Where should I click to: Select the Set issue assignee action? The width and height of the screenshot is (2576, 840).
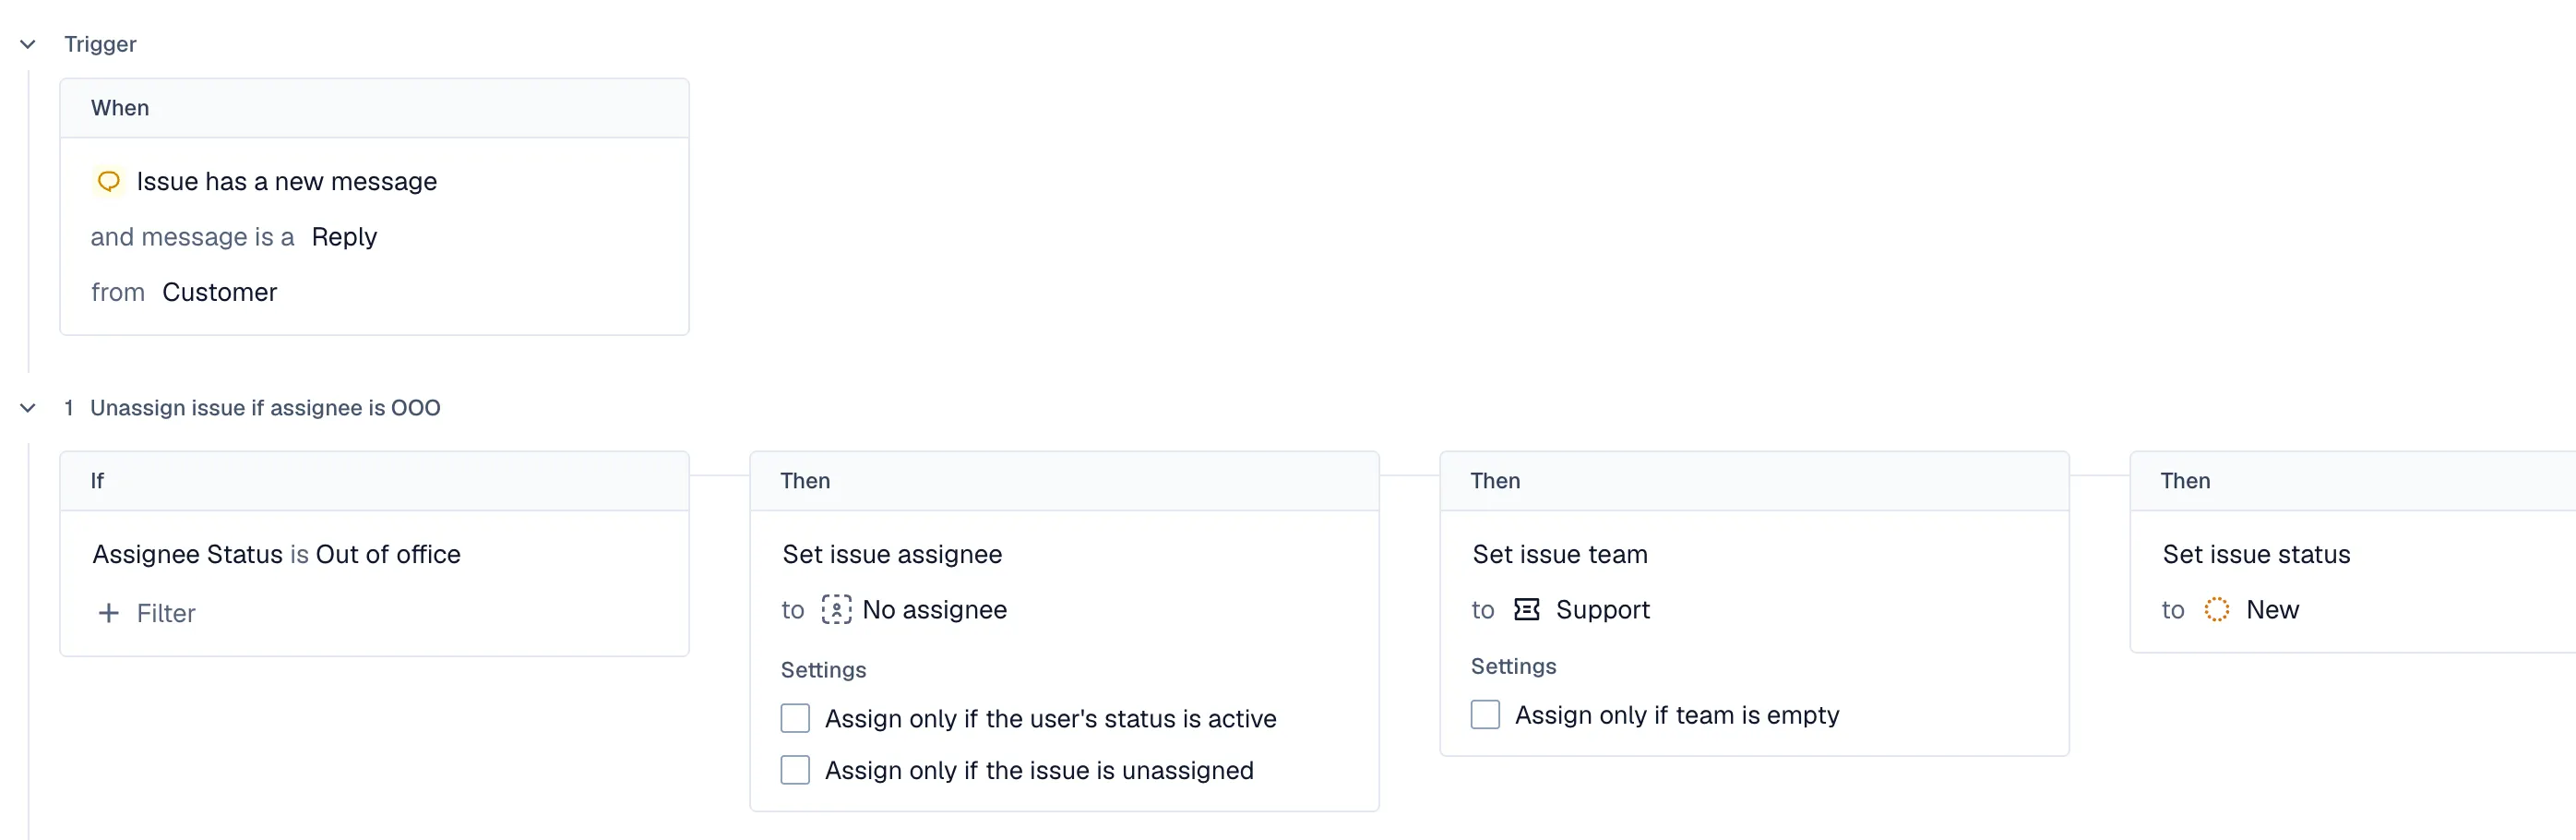click(892, 554)
